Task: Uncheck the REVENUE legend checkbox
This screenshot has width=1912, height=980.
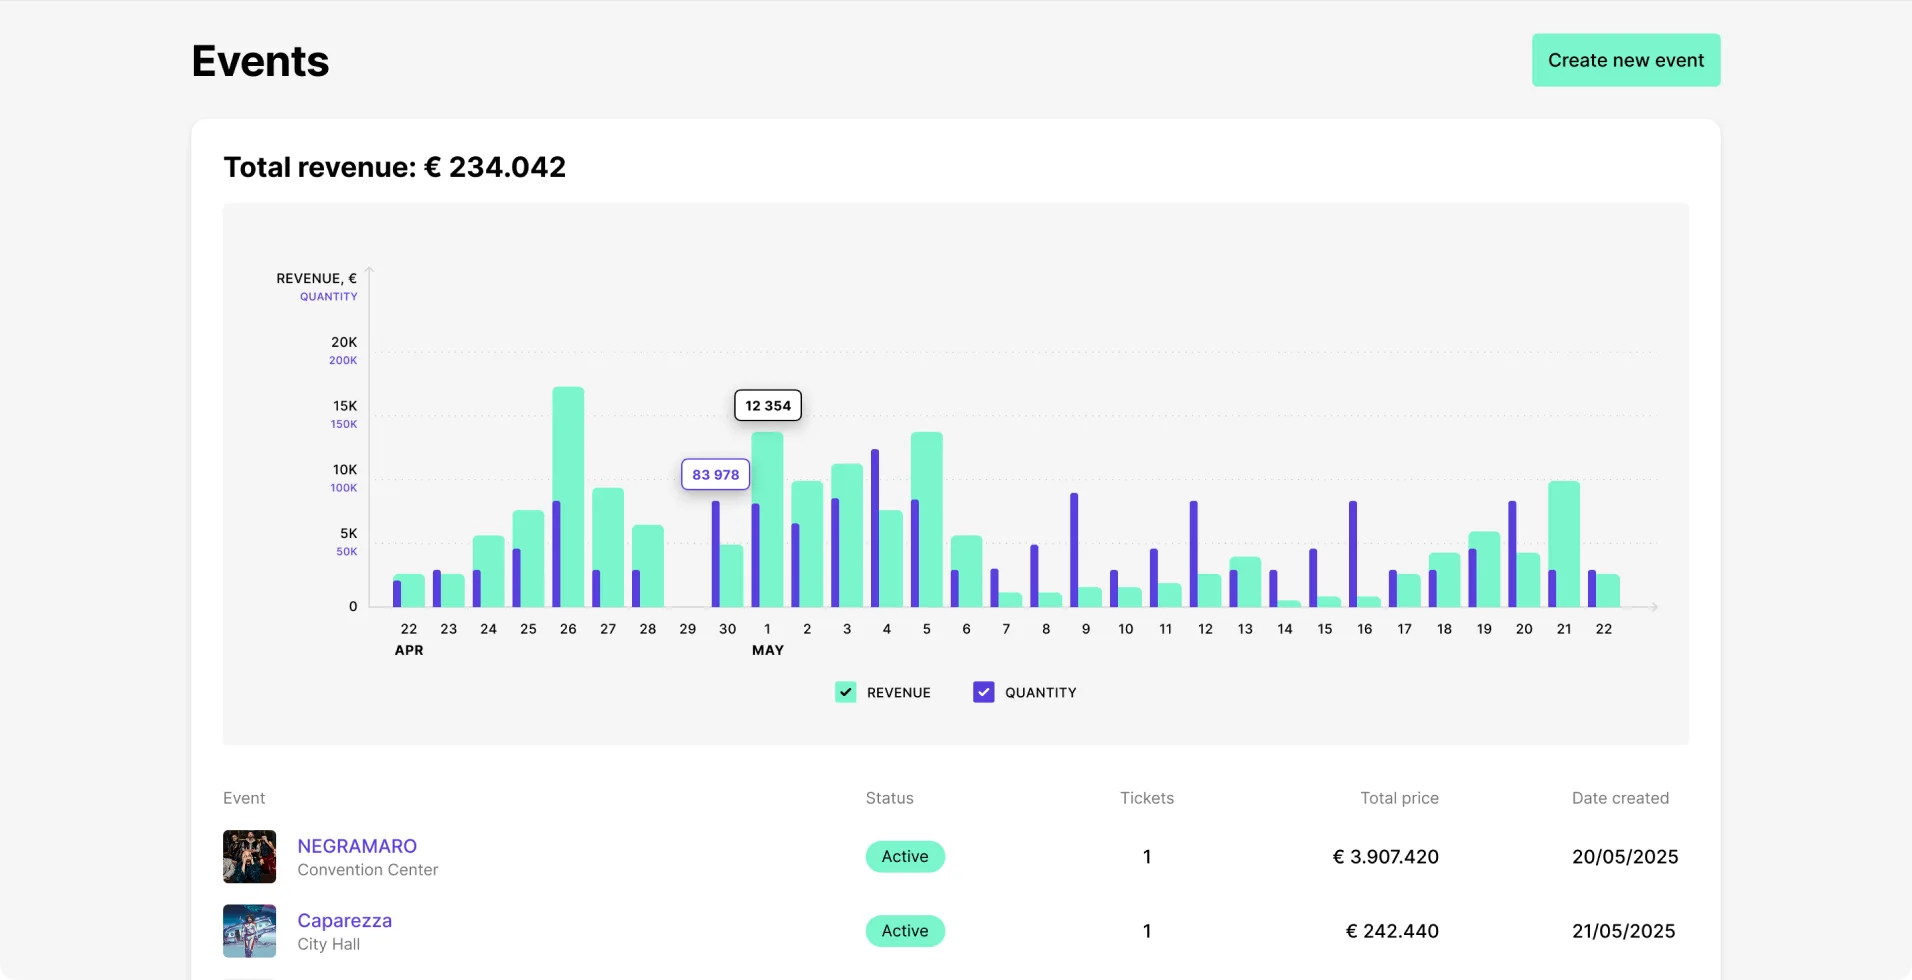Action: click(x=846, y=692)
